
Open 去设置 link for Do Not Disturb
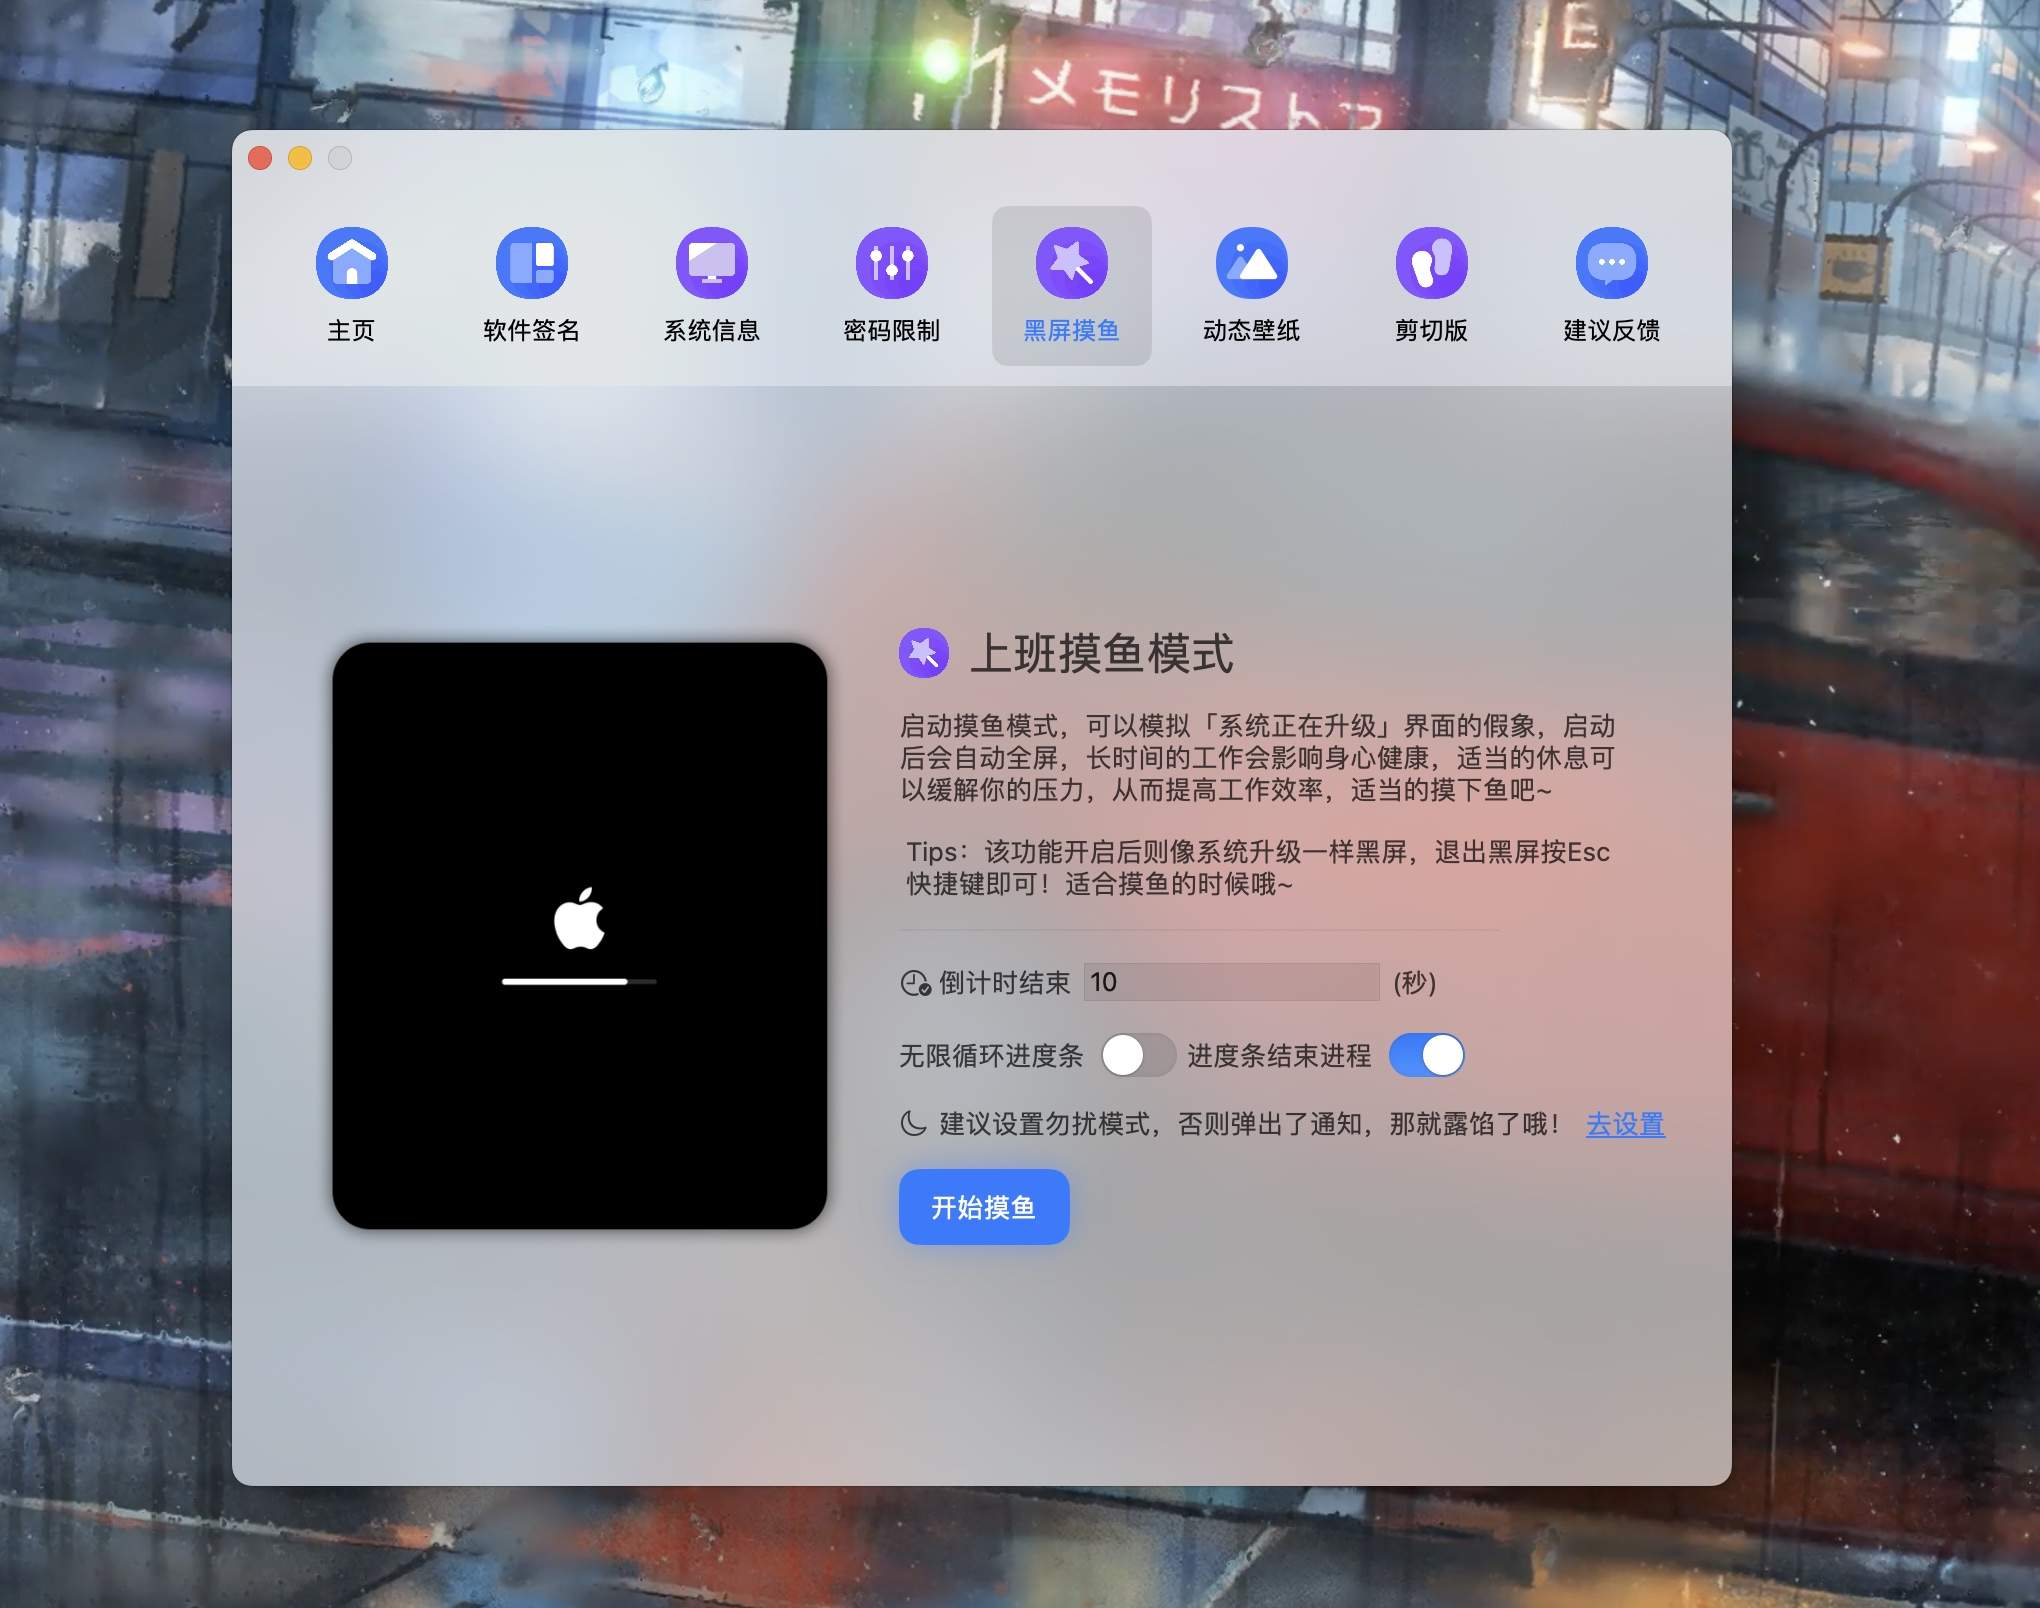click(x=1624, y=1124)
